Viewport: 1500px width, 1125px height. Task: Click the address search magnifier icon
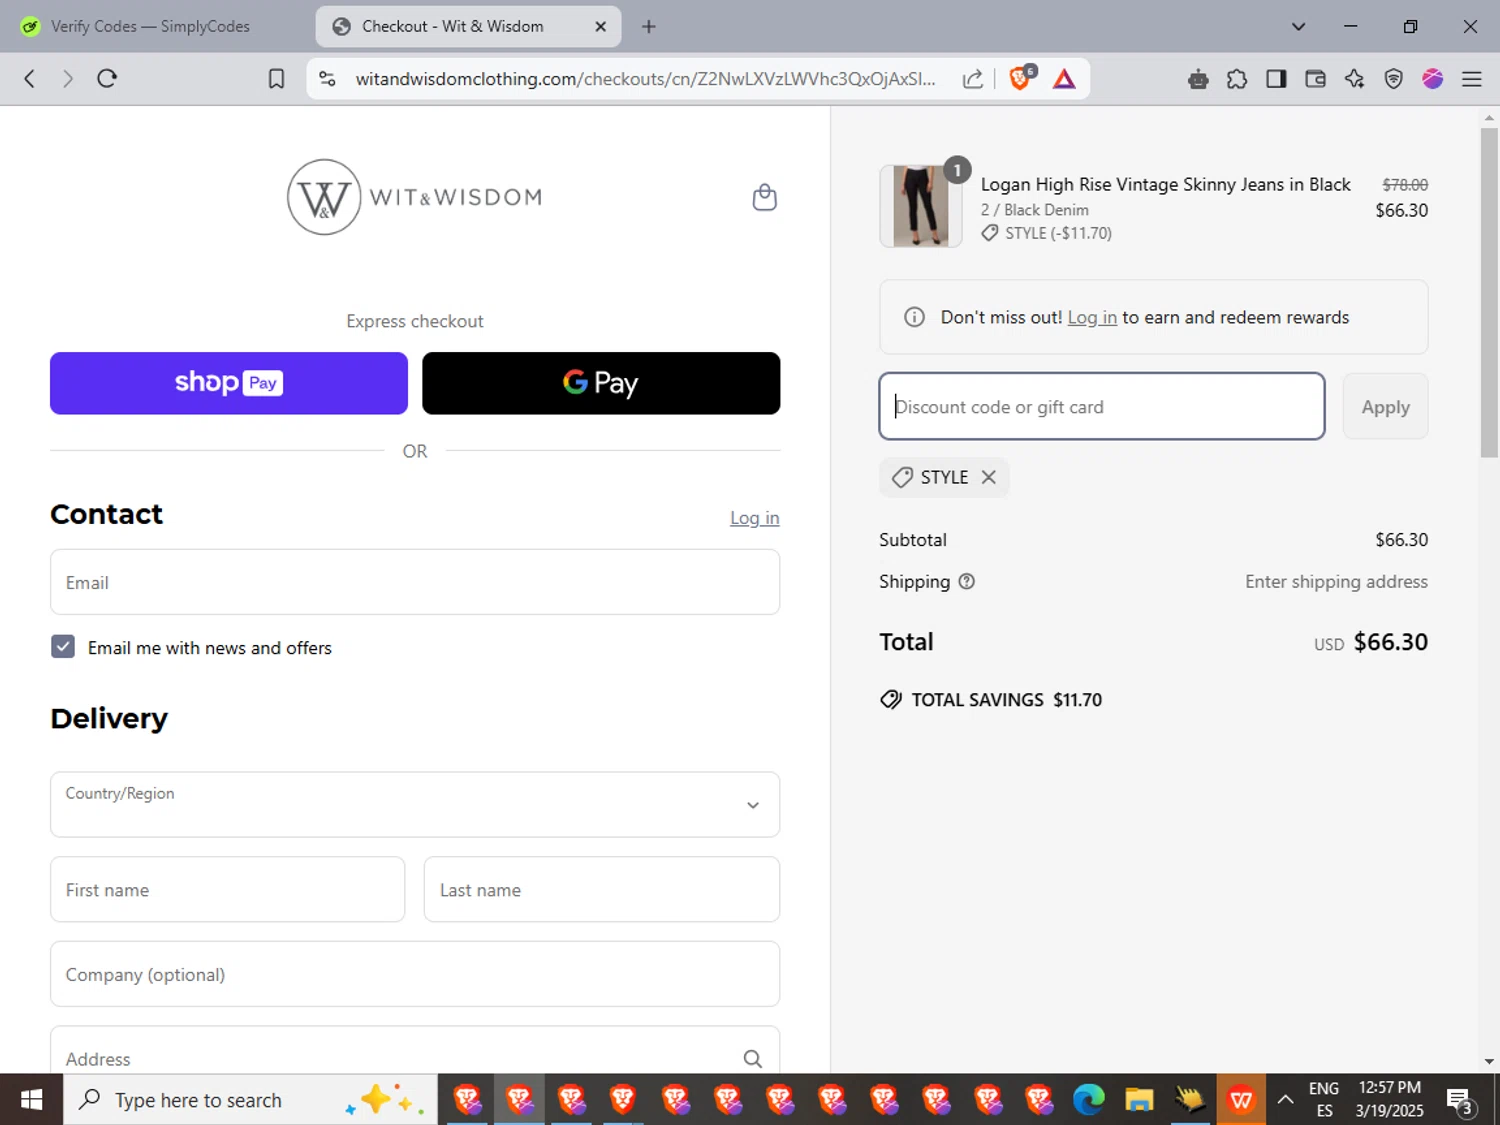pyautogui.click(x=752, y=1058)
